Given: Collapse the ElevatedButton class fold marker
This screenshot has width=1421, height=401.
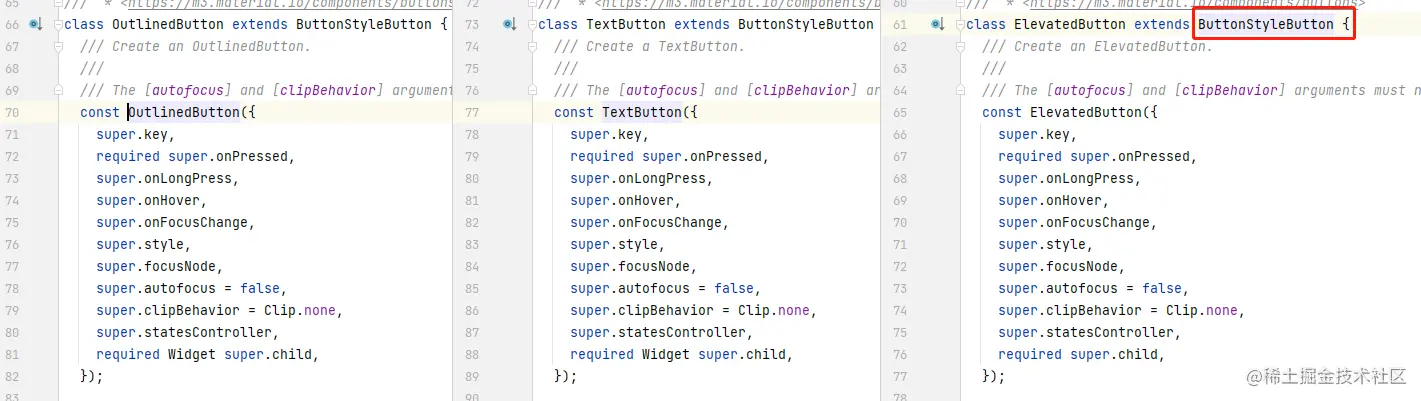Looking at the screenshot, I should point(960,24).
